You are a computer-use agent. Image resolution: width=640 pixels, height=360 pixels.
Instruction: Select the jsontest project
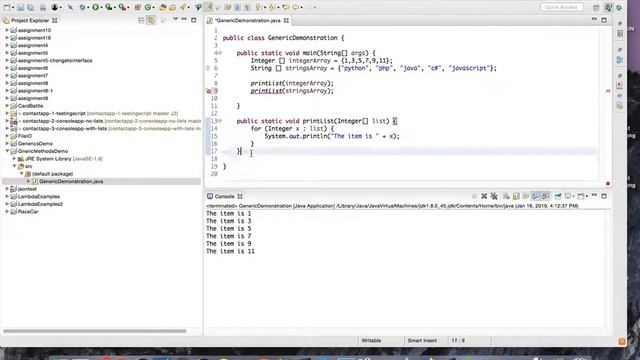[27, 189]
